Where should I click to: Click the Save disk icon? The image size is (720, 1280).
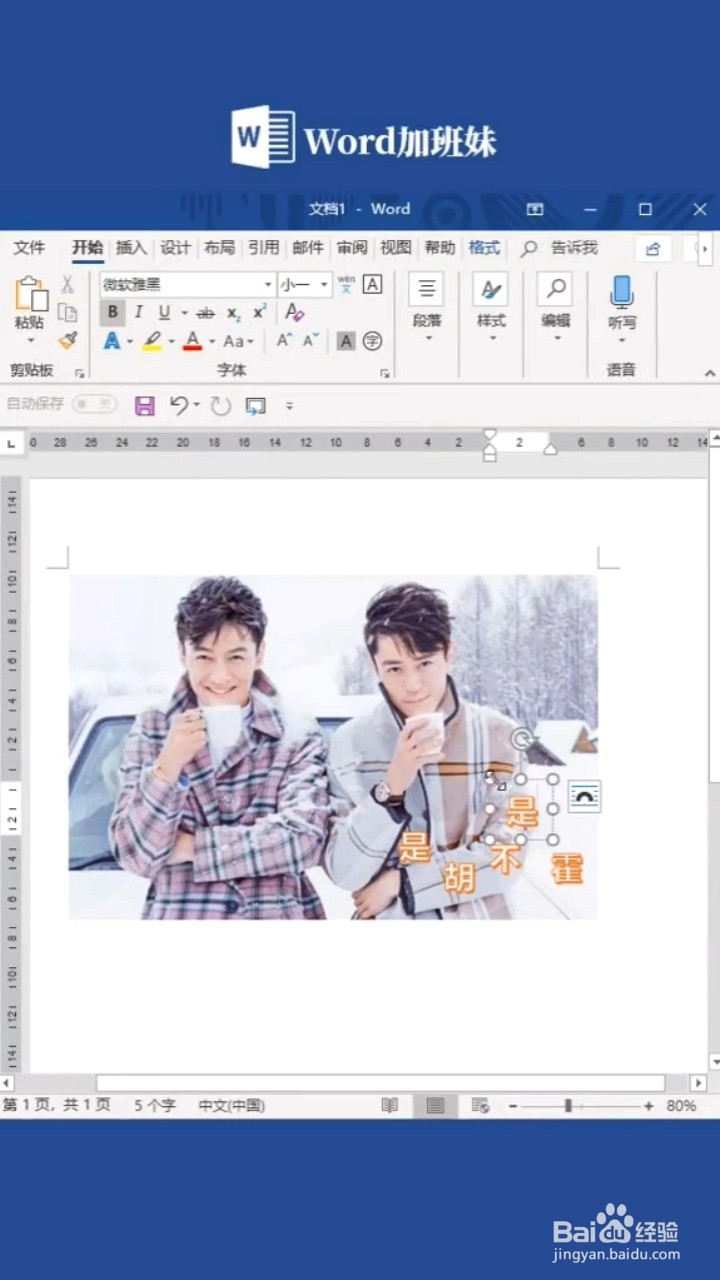pos(145,405)
